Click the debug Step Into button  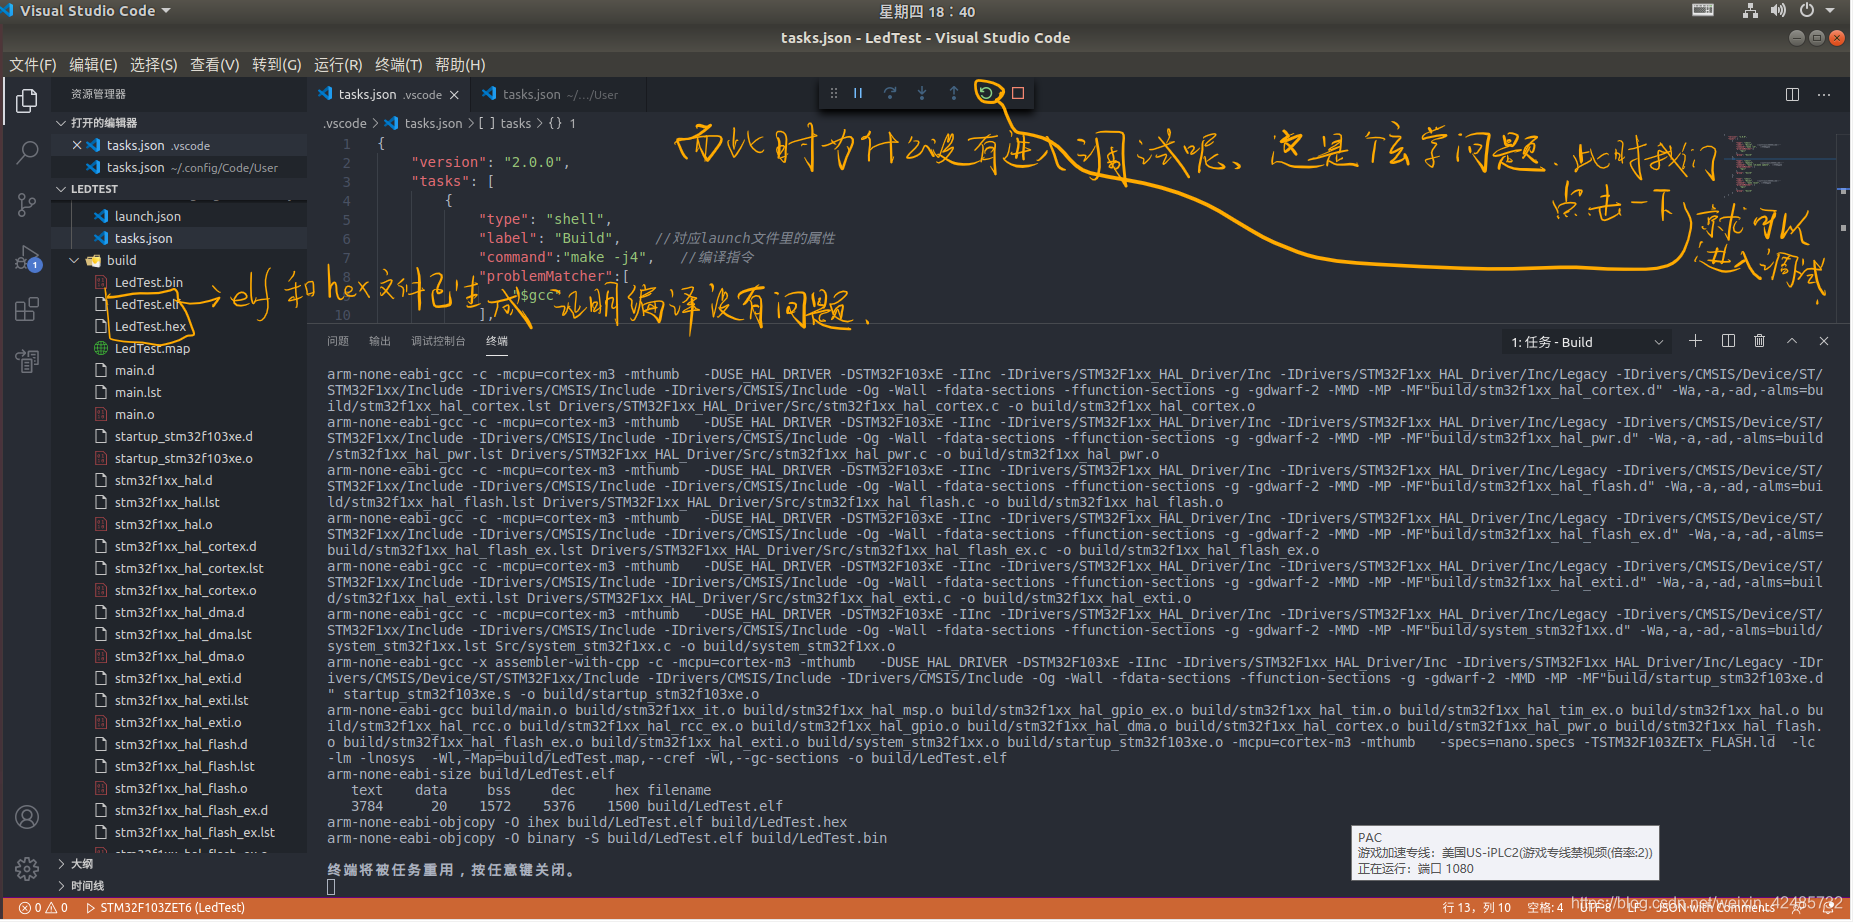point(922,93)
